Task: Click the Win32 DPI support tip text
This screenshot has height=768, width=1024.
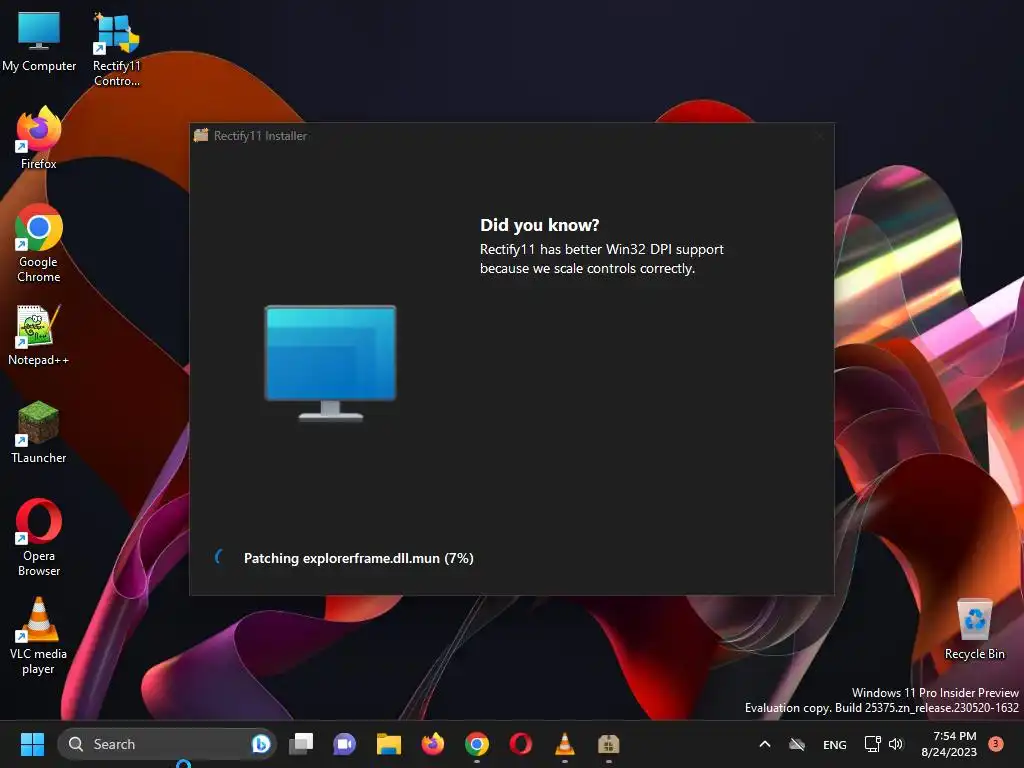Action: pos(601,259)
